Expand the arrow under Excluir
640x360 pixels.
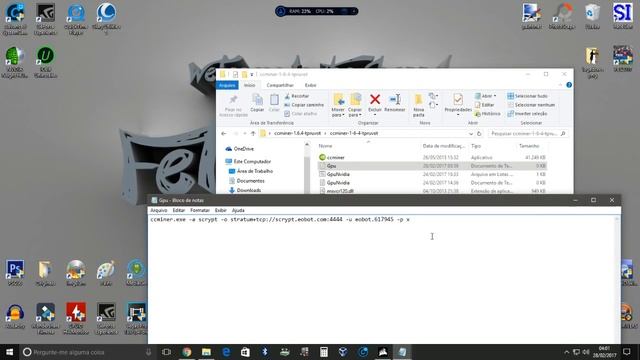point(375,115)
